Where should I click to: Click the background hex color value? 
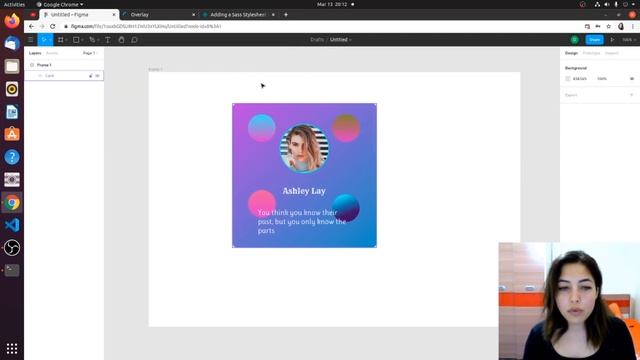(580, 78)
